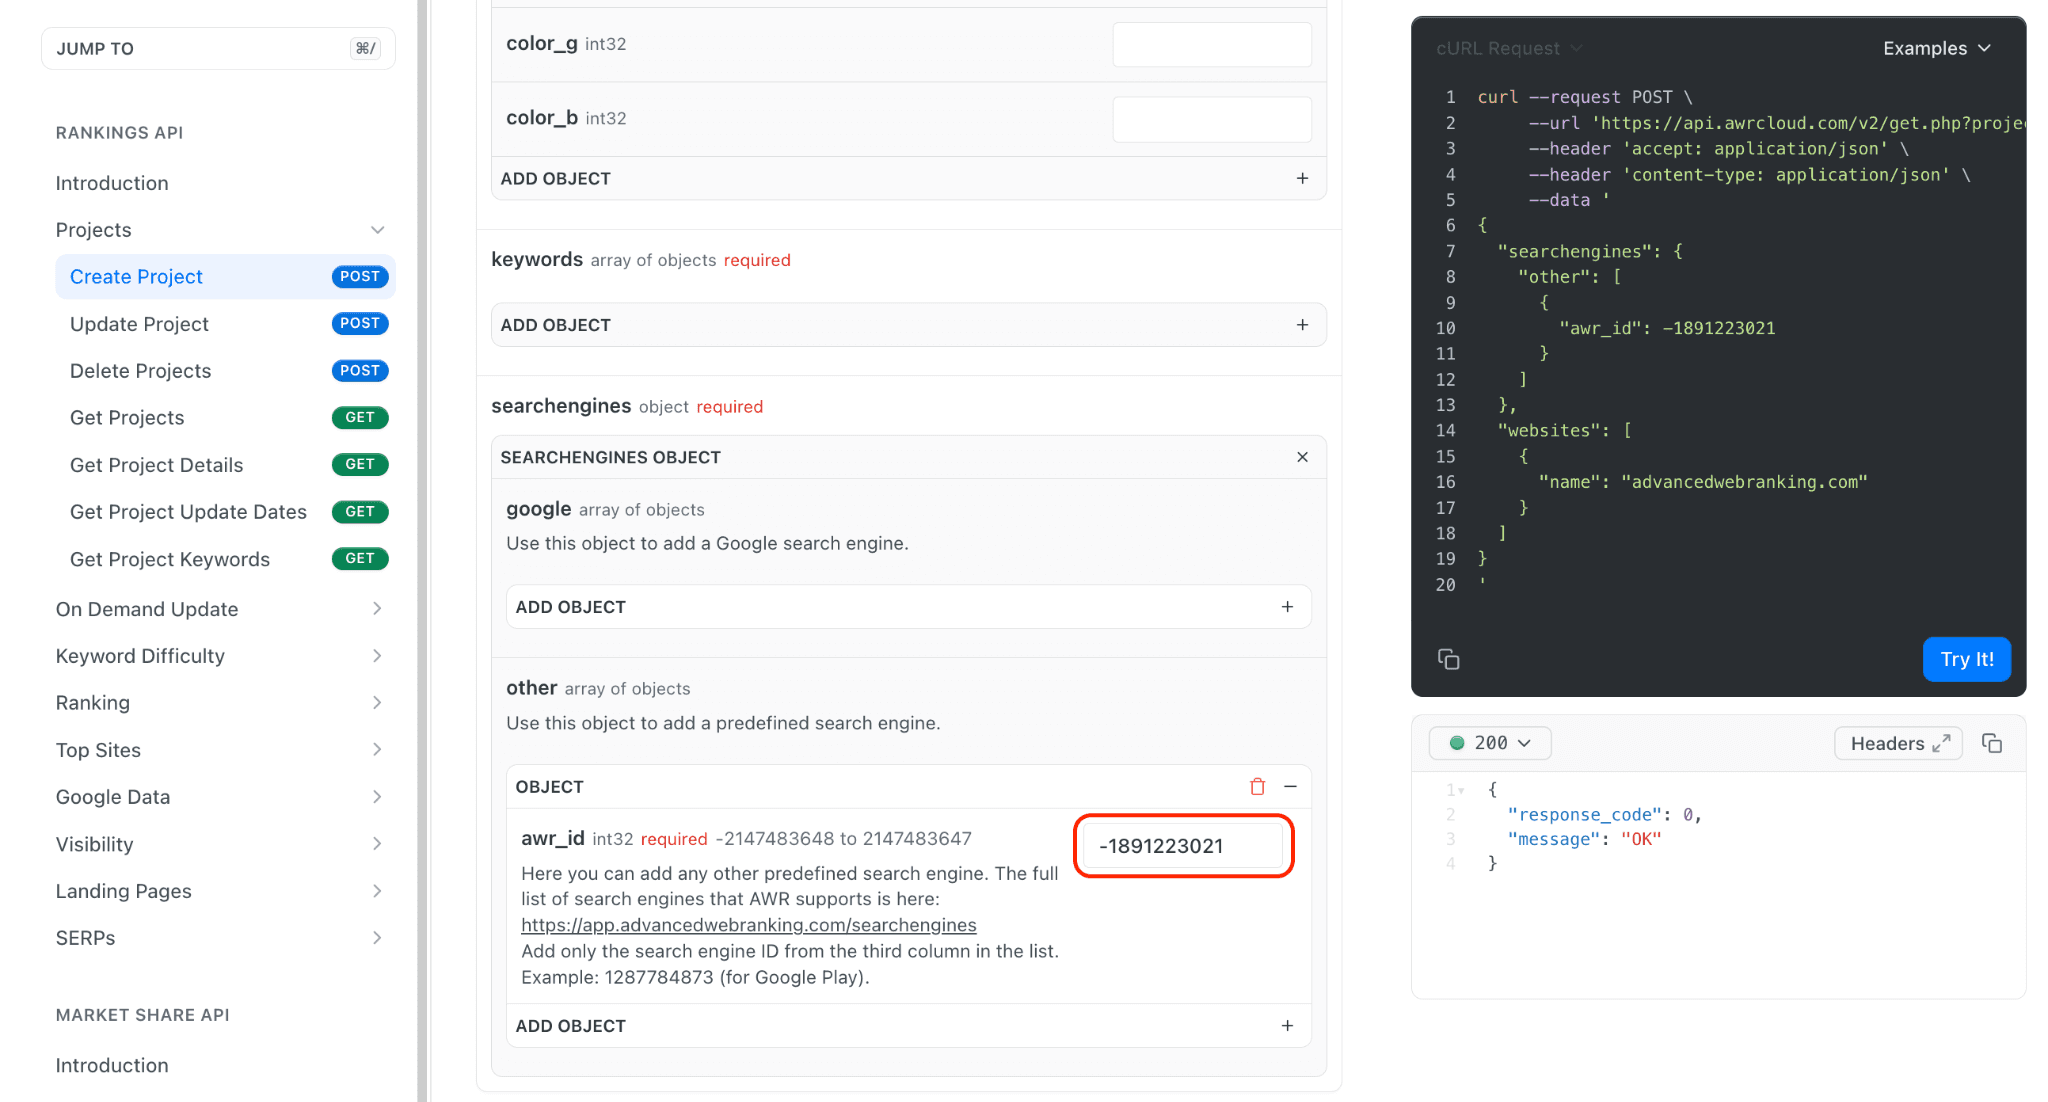Click the JUMP TO search box
Viewport: 2048px width, 1102px height.
click(218, 48)
